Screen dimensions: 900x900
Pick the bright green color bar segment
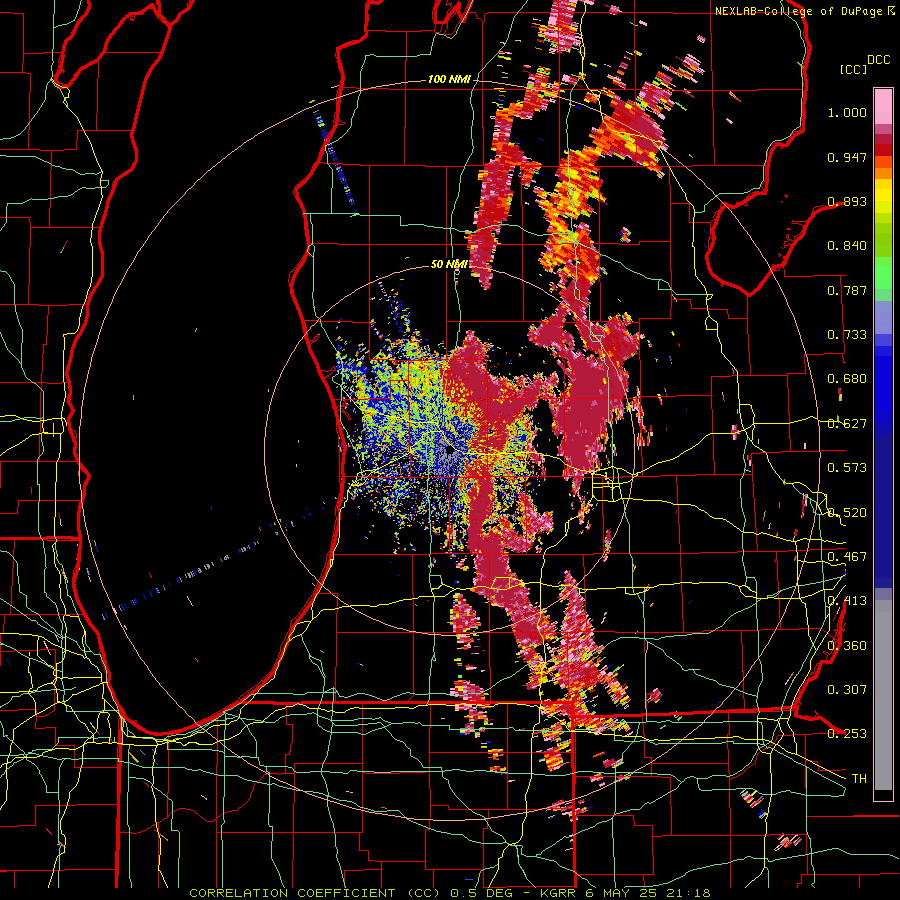(883, 273)
